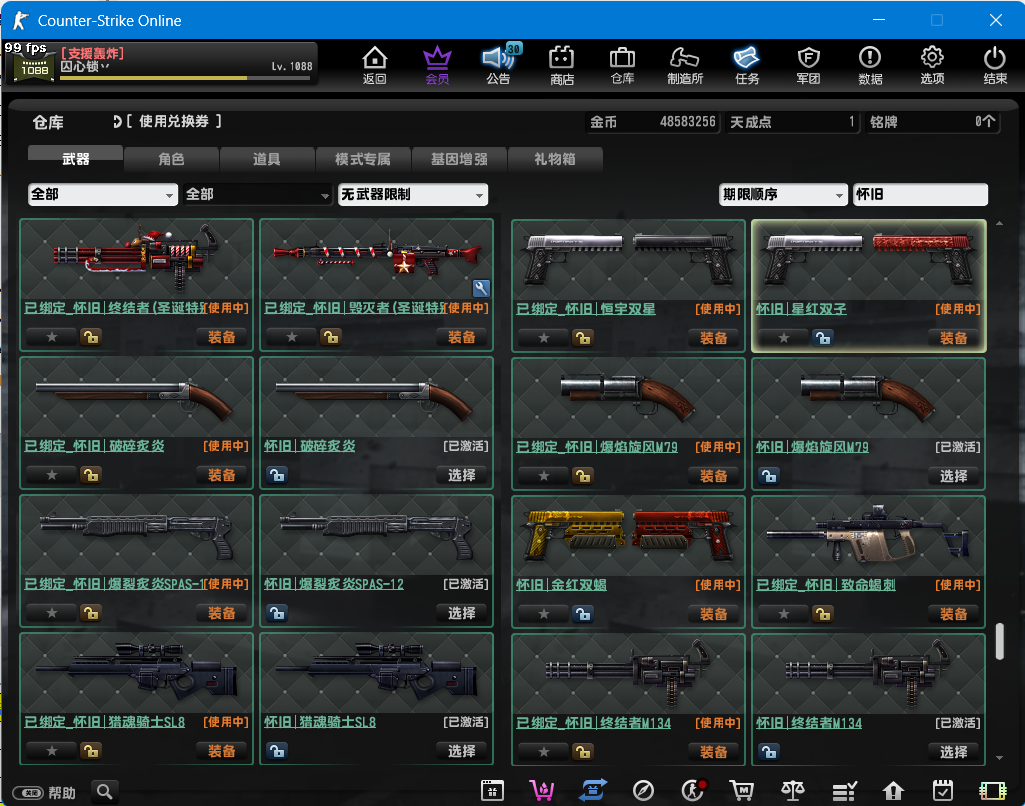The width and height of the screenshot is (1025, 806).
Task: Click 使用兑换券 redeem coupon button
Action: (x=167, y=122)
